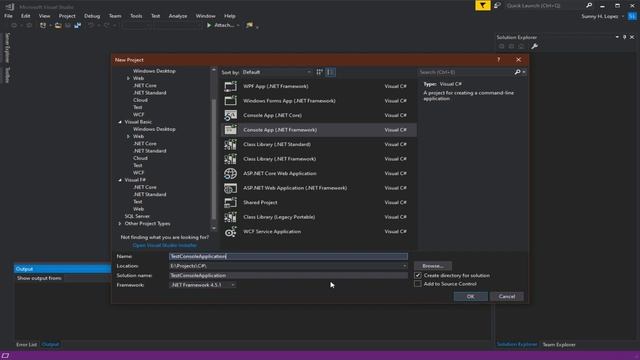Click the Windows Forms App template icon
640x360 pixels.
(x=230, y=101)
